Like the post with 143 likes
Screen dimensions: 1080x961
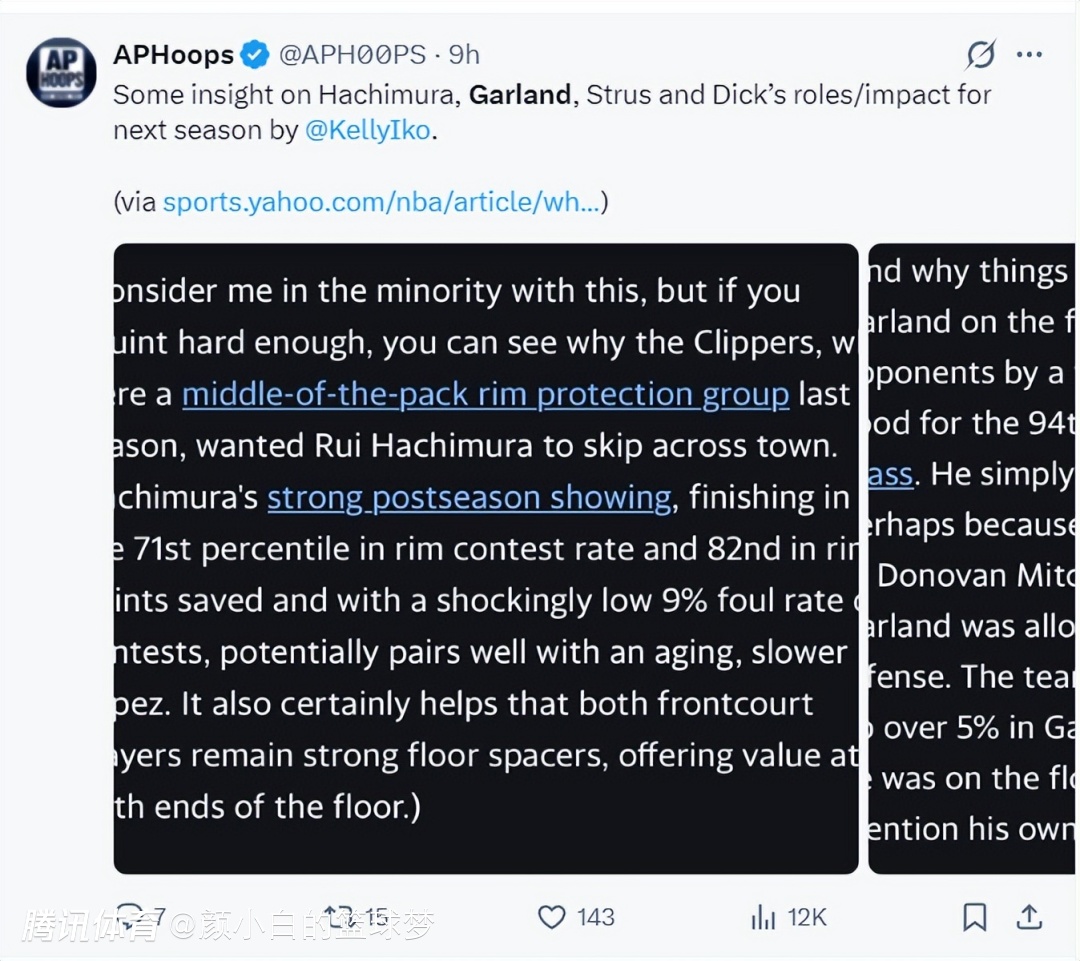click(551, 917)
